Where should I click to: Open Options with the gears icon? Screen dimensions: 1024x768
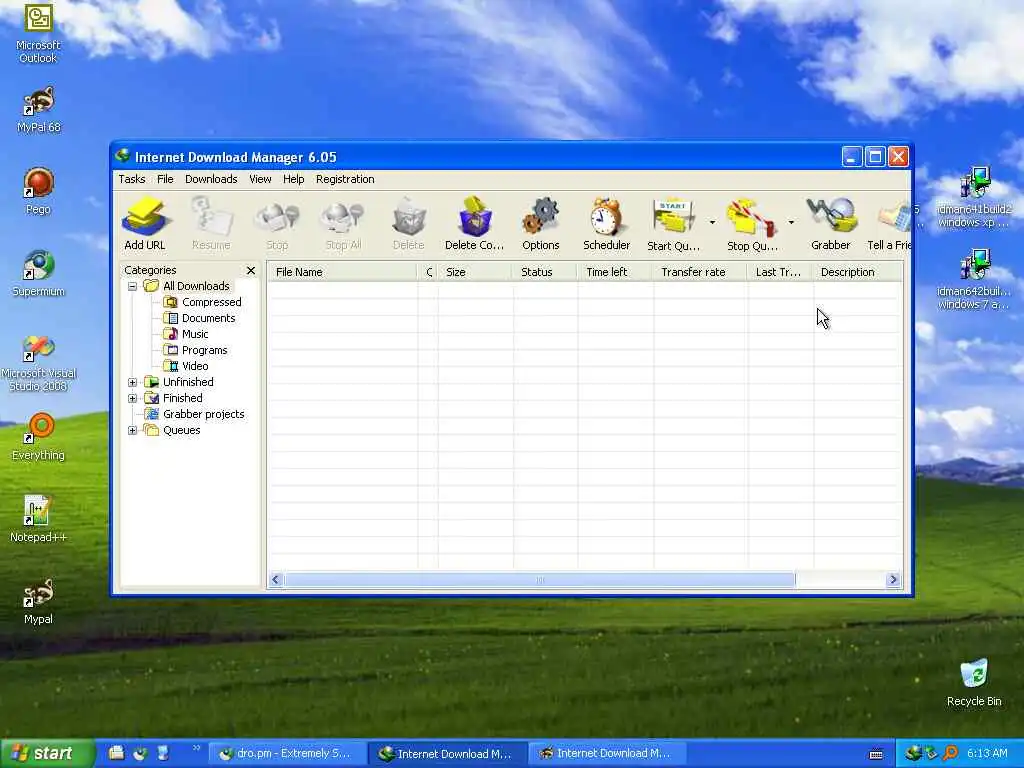[541, 224]
